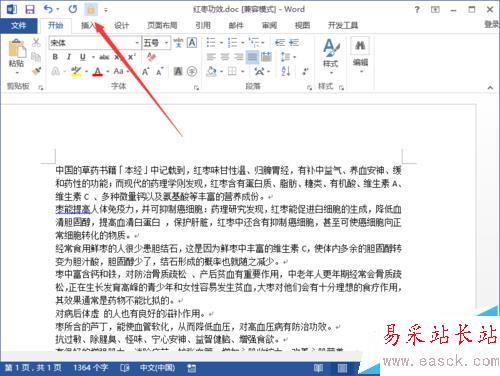Save the document from Quick Access Toolbar
This screenshot has height=376, width=500.
click(30, 9)
